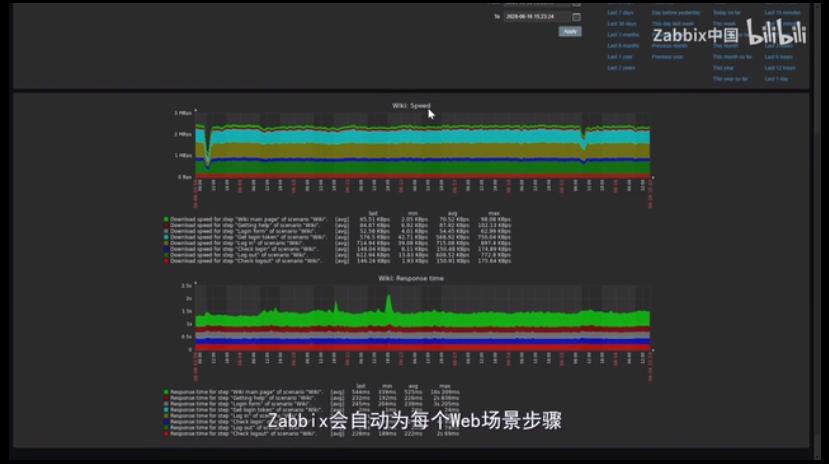Click the Apply button for the time range
The image size is (829, 464).
570,32
